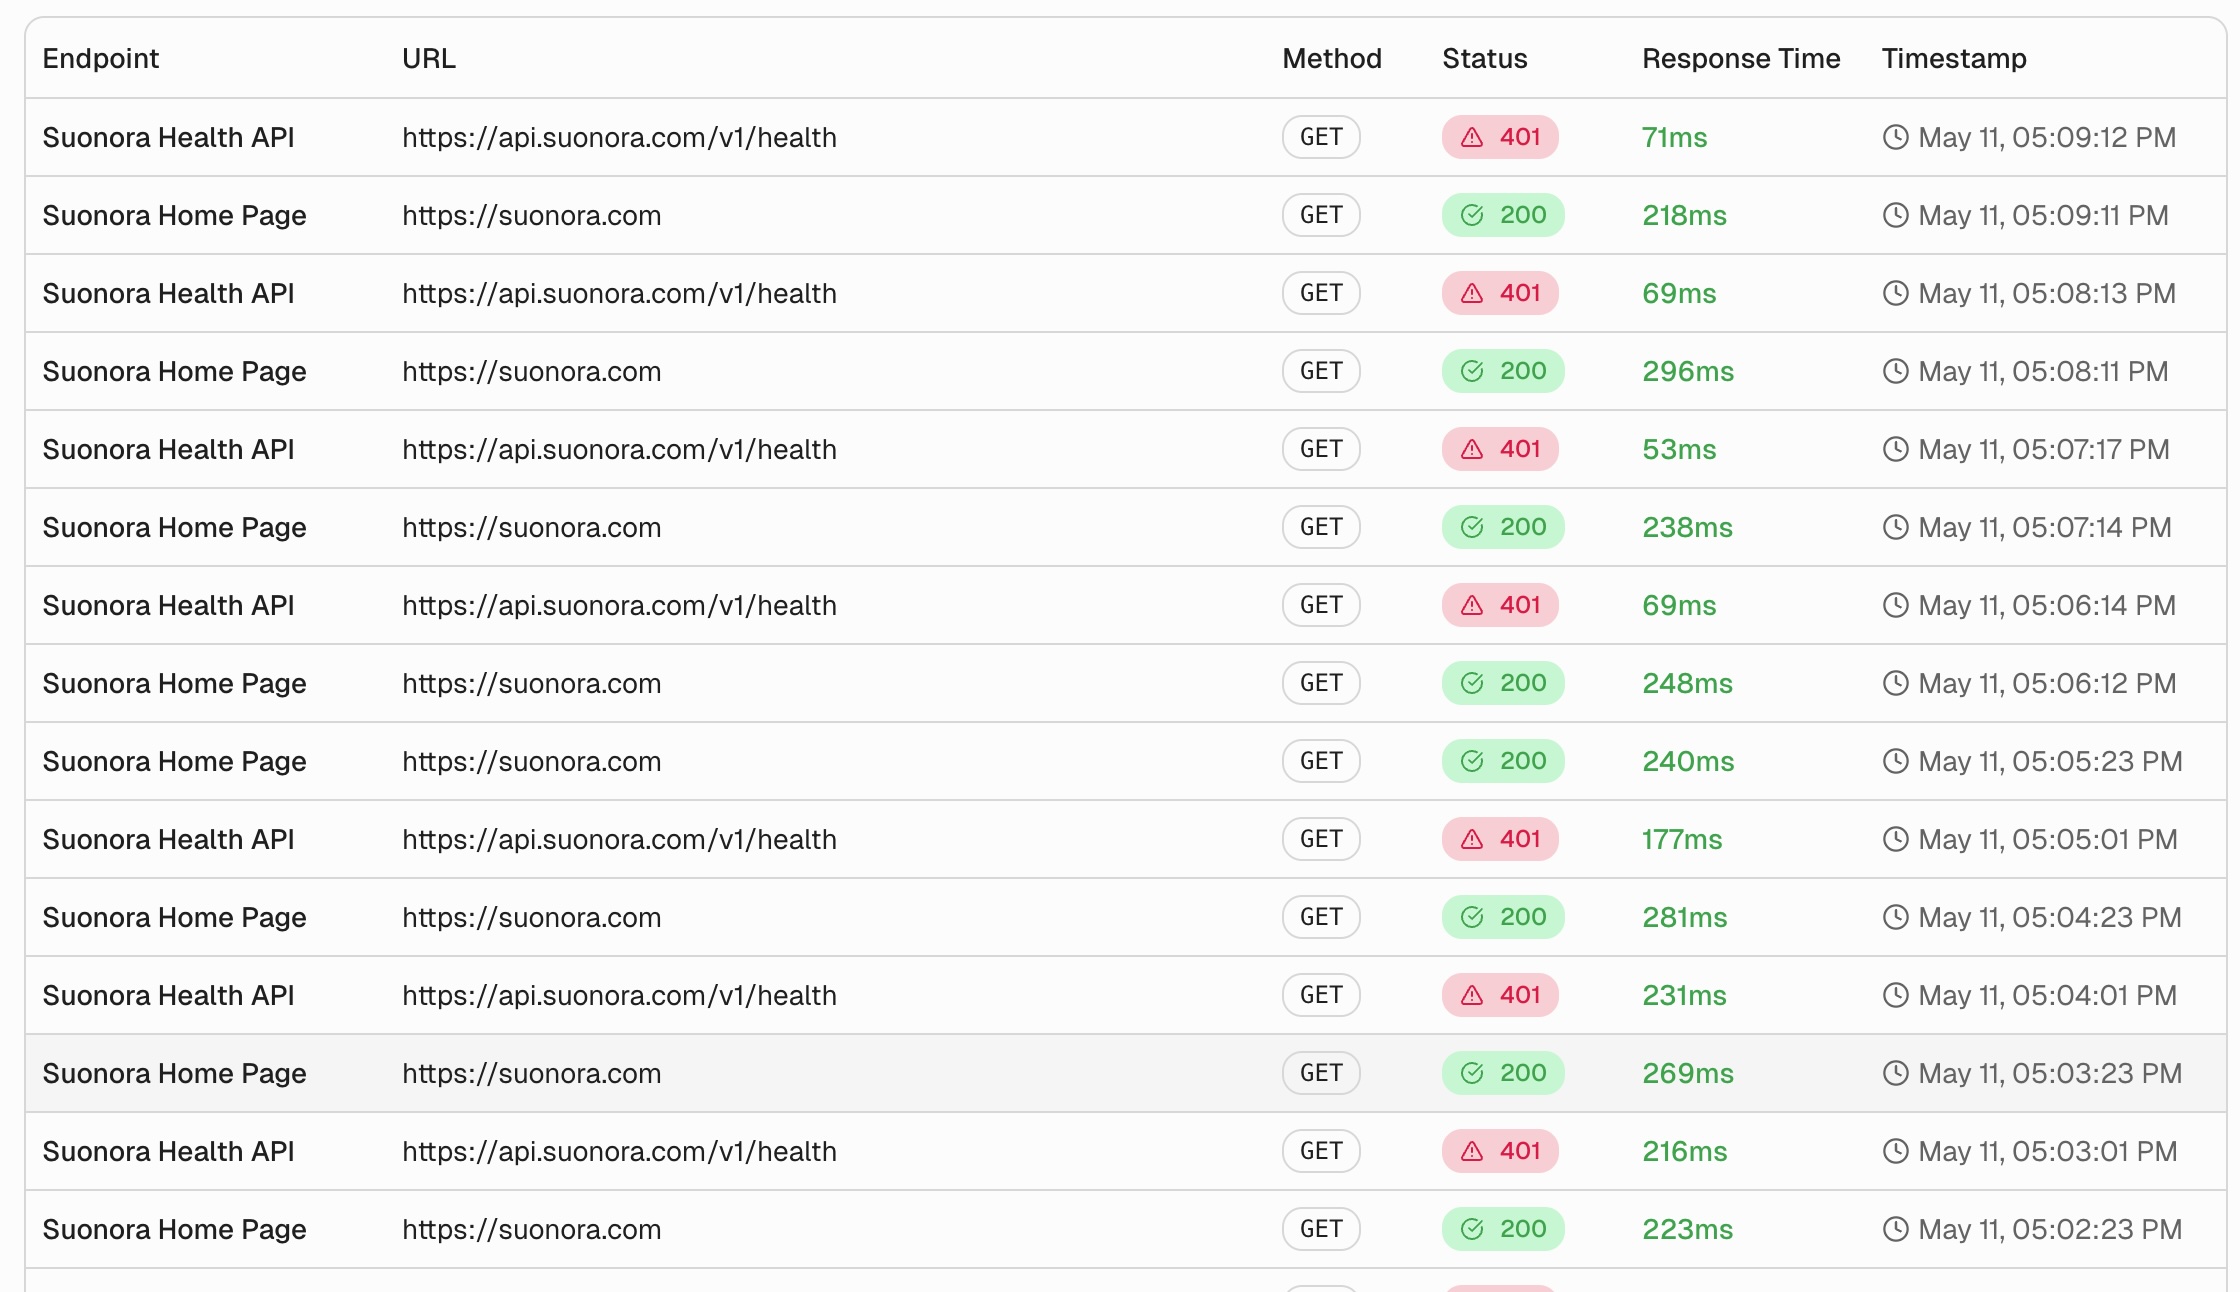Click the URL column header
Screen dimensions: 2240x1292
[x=429, y=58]
